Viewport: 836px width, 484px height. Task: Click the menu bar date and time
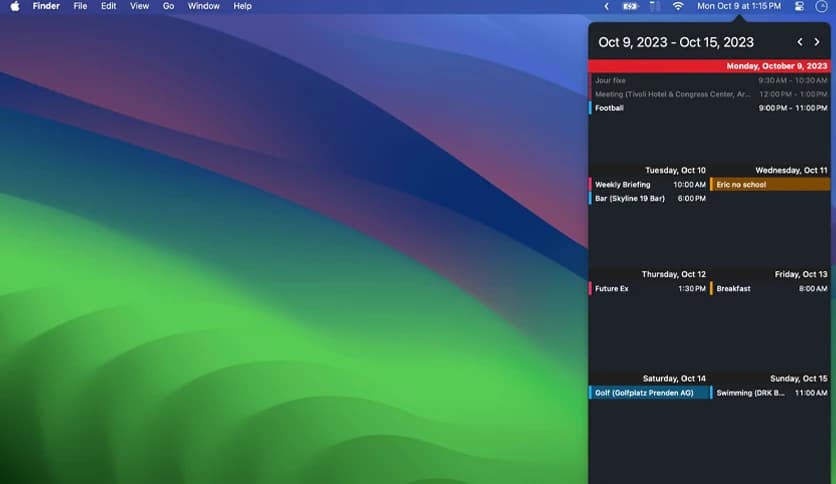(739, 6)
